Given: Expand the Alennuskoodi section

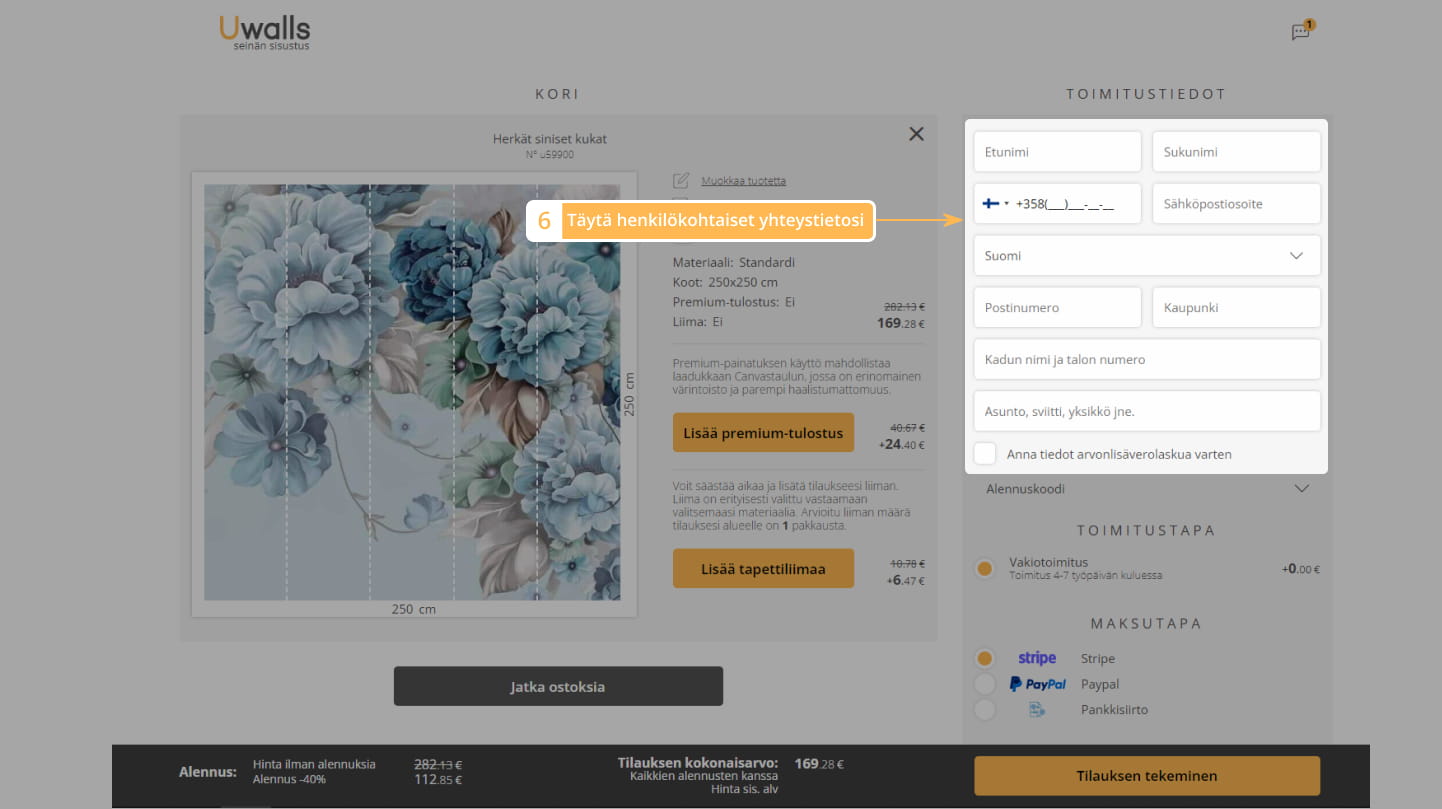Looking at the screenshot, I should point(1146,489).
